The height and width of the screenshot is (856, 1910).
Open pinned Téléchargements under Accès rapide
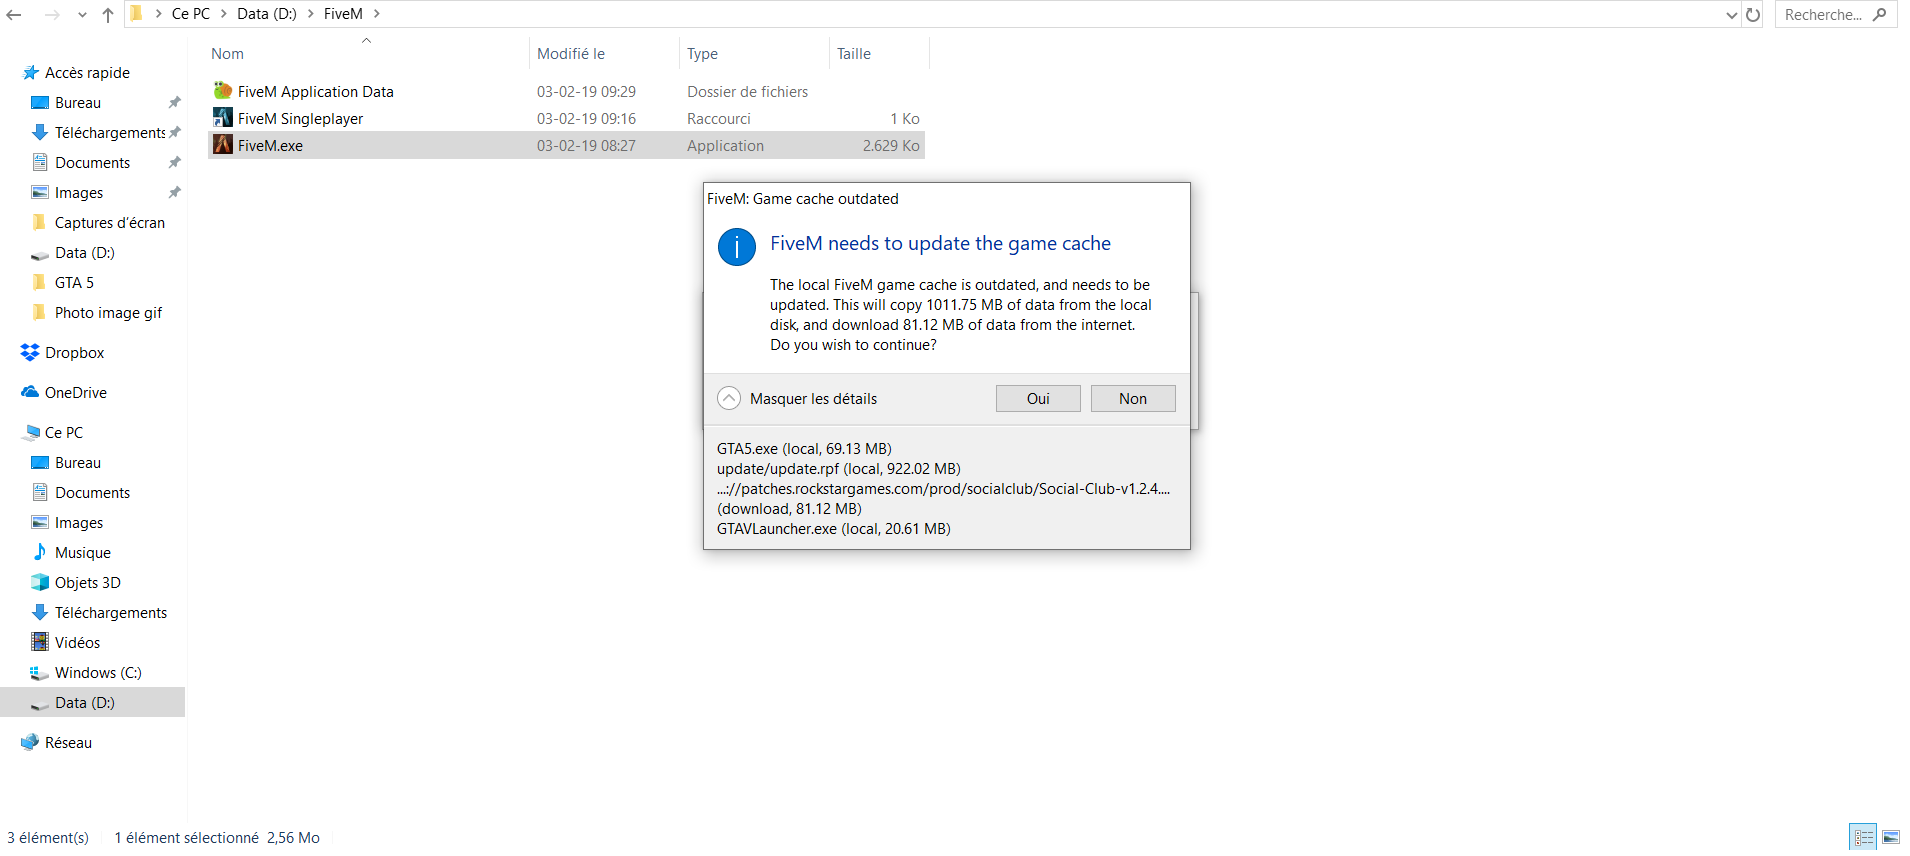point(110,133)
